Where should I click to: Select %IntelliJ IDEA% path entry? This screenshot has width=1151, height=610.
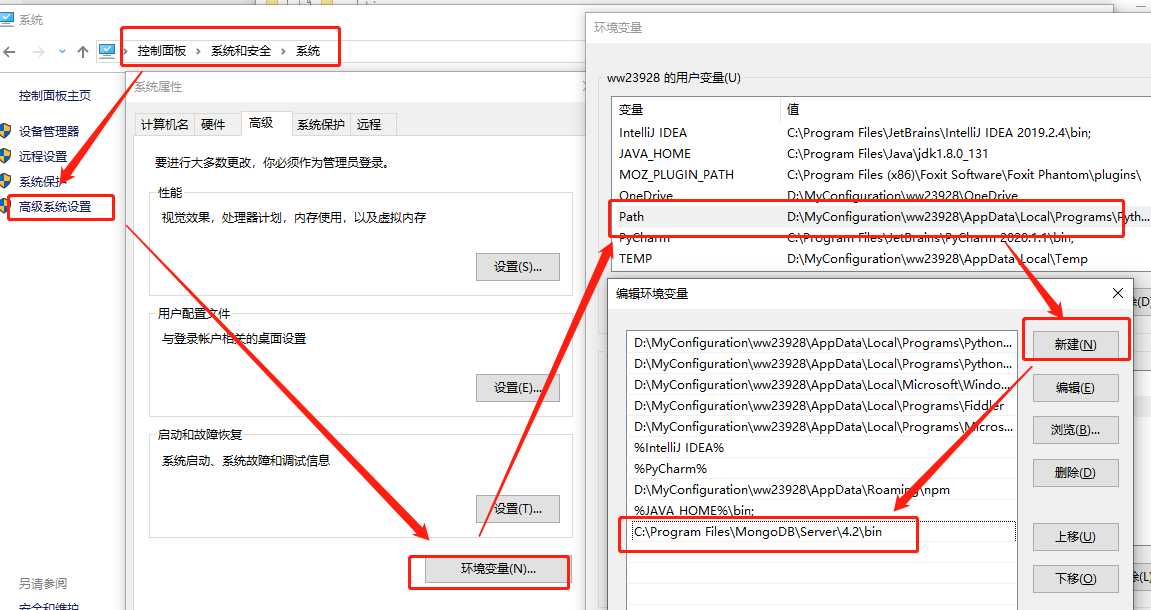click(822, 448)
